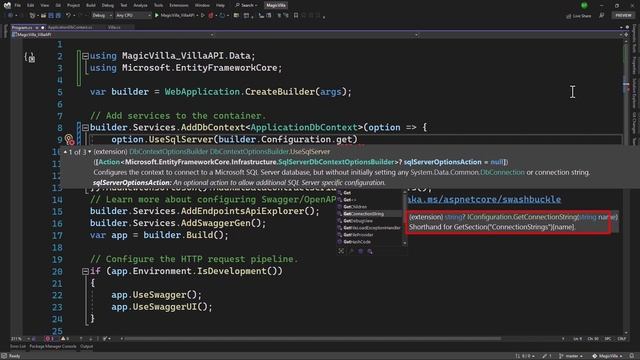The height and width of the screenshot is (360, 640).
Task: Click the split editor icon at top right
Action: pos(626,35)
